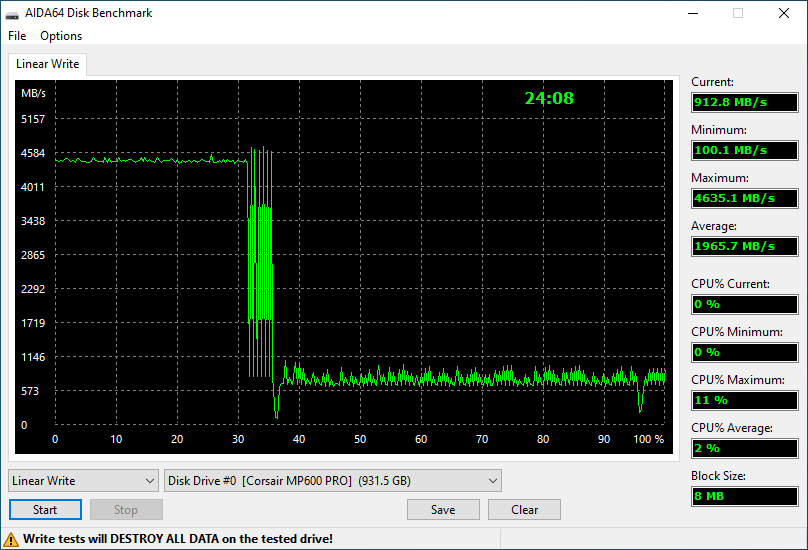This screenshot has width=808, height=550.
Task: Click the 24:08 elapsed time on graph
Action: 549,98
